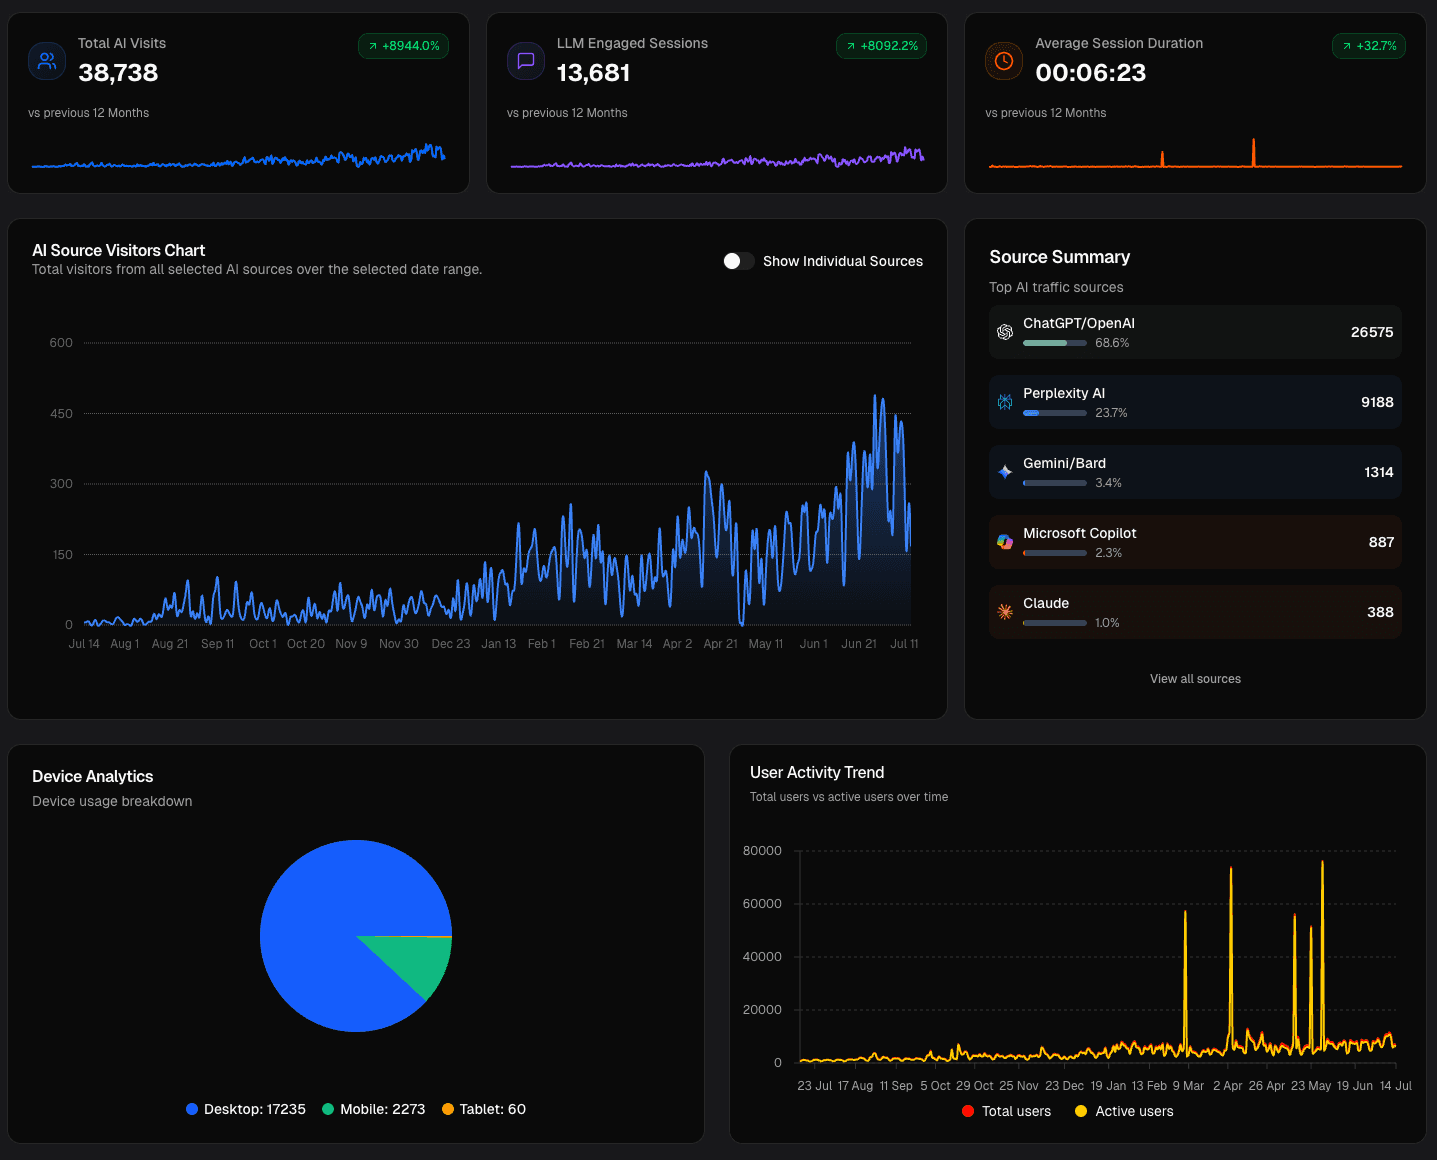Viewport: 1437px width, 1160px height.
Task: Click the +8944.0% growth badge
Action: coord(403,46)
